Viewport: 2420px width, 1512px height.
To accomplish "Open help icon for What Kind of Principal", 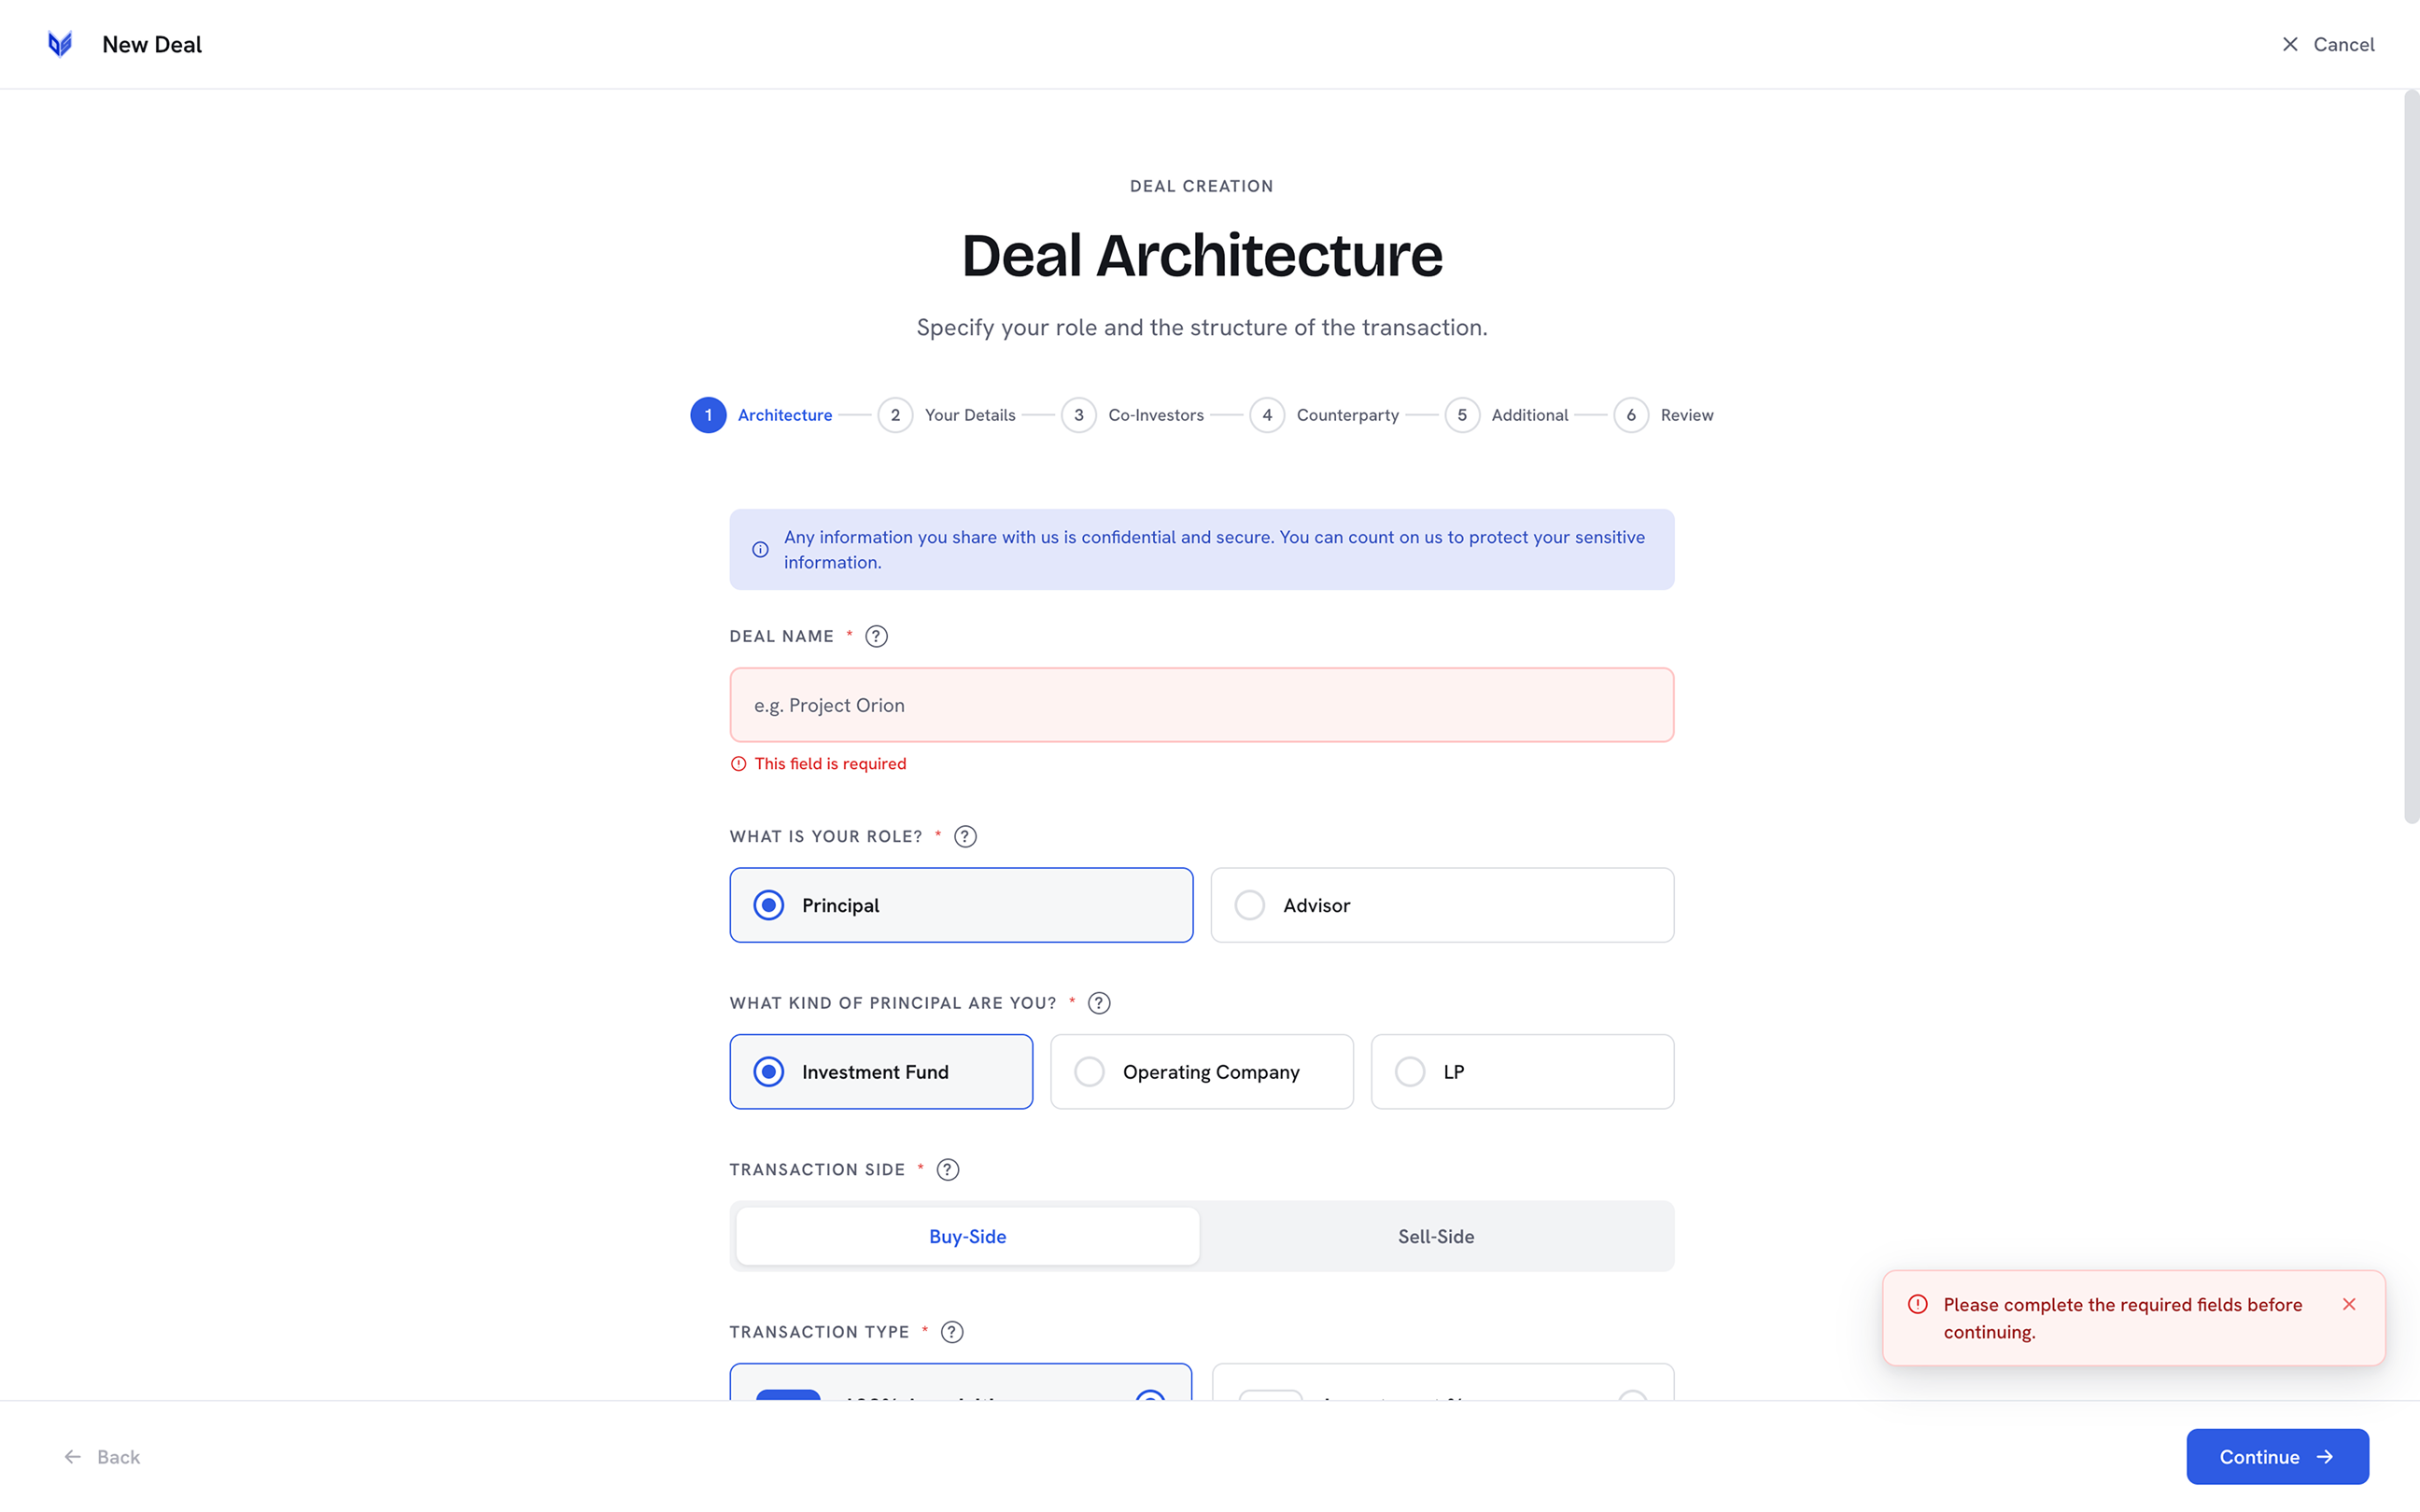I will pyautogui.click(x=1099, y=1003).
